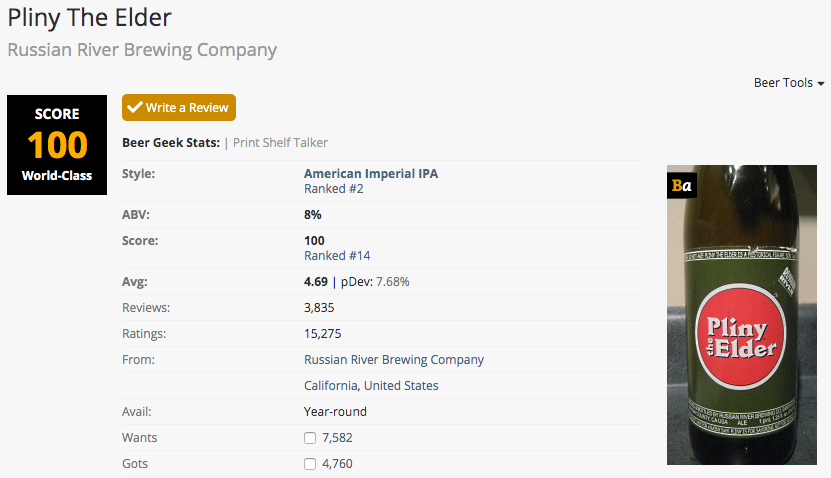The image size is (831, 478).
Task: Open the Print Shelf Talker link
Action: (x=280, y=143)
